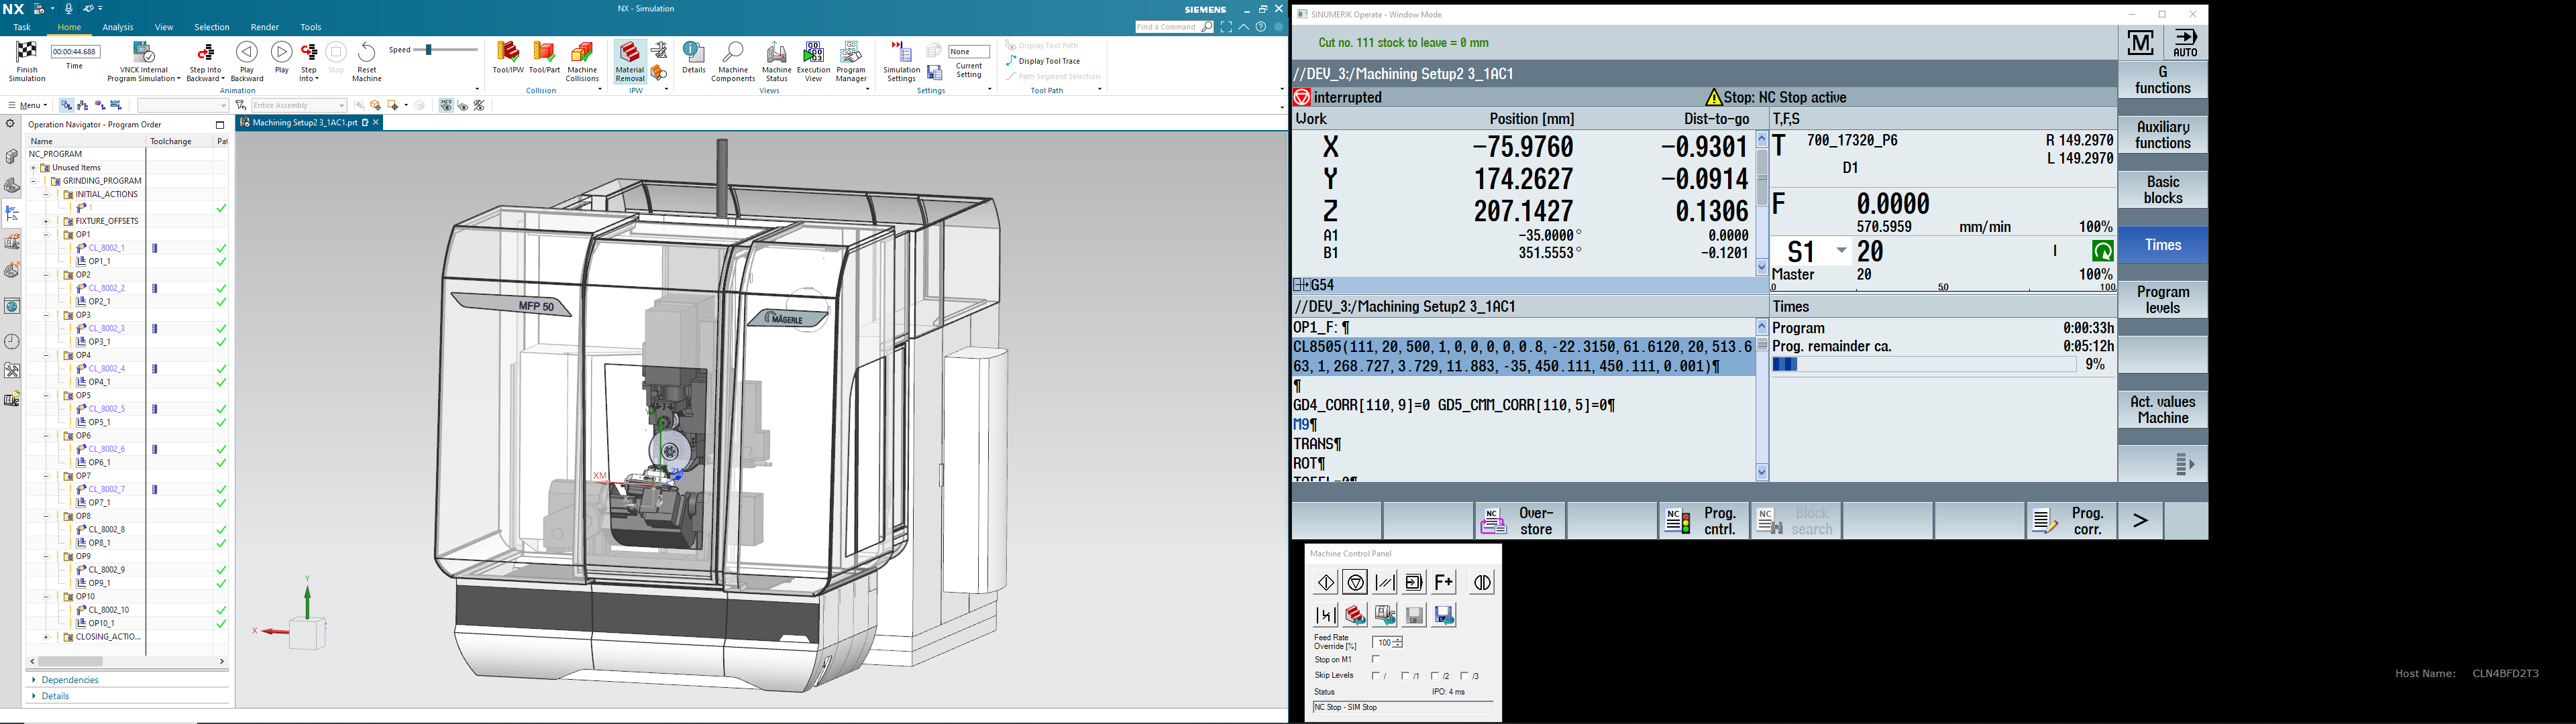2576x724 pixels.
Task: Open the Selection ribbon tab
Action: tap(212, 27)
